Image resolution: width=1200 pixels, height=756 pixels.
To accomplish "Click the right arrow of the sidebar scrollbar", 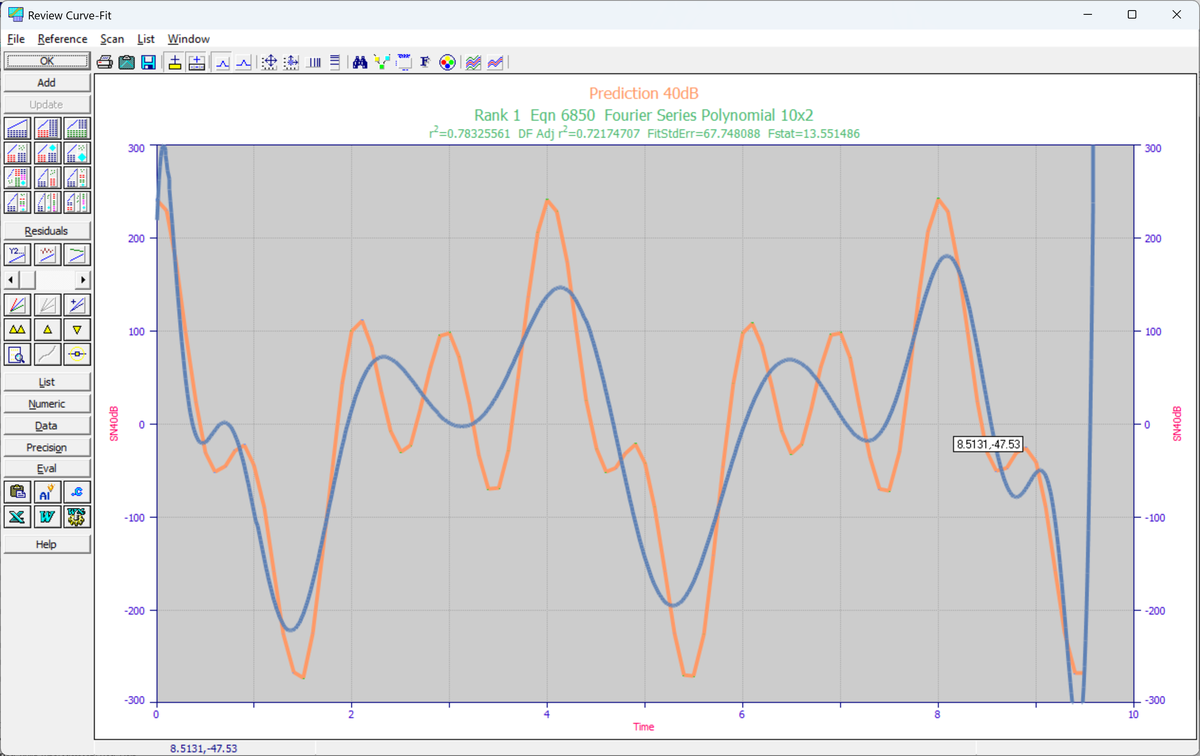I will pos(83,279).
